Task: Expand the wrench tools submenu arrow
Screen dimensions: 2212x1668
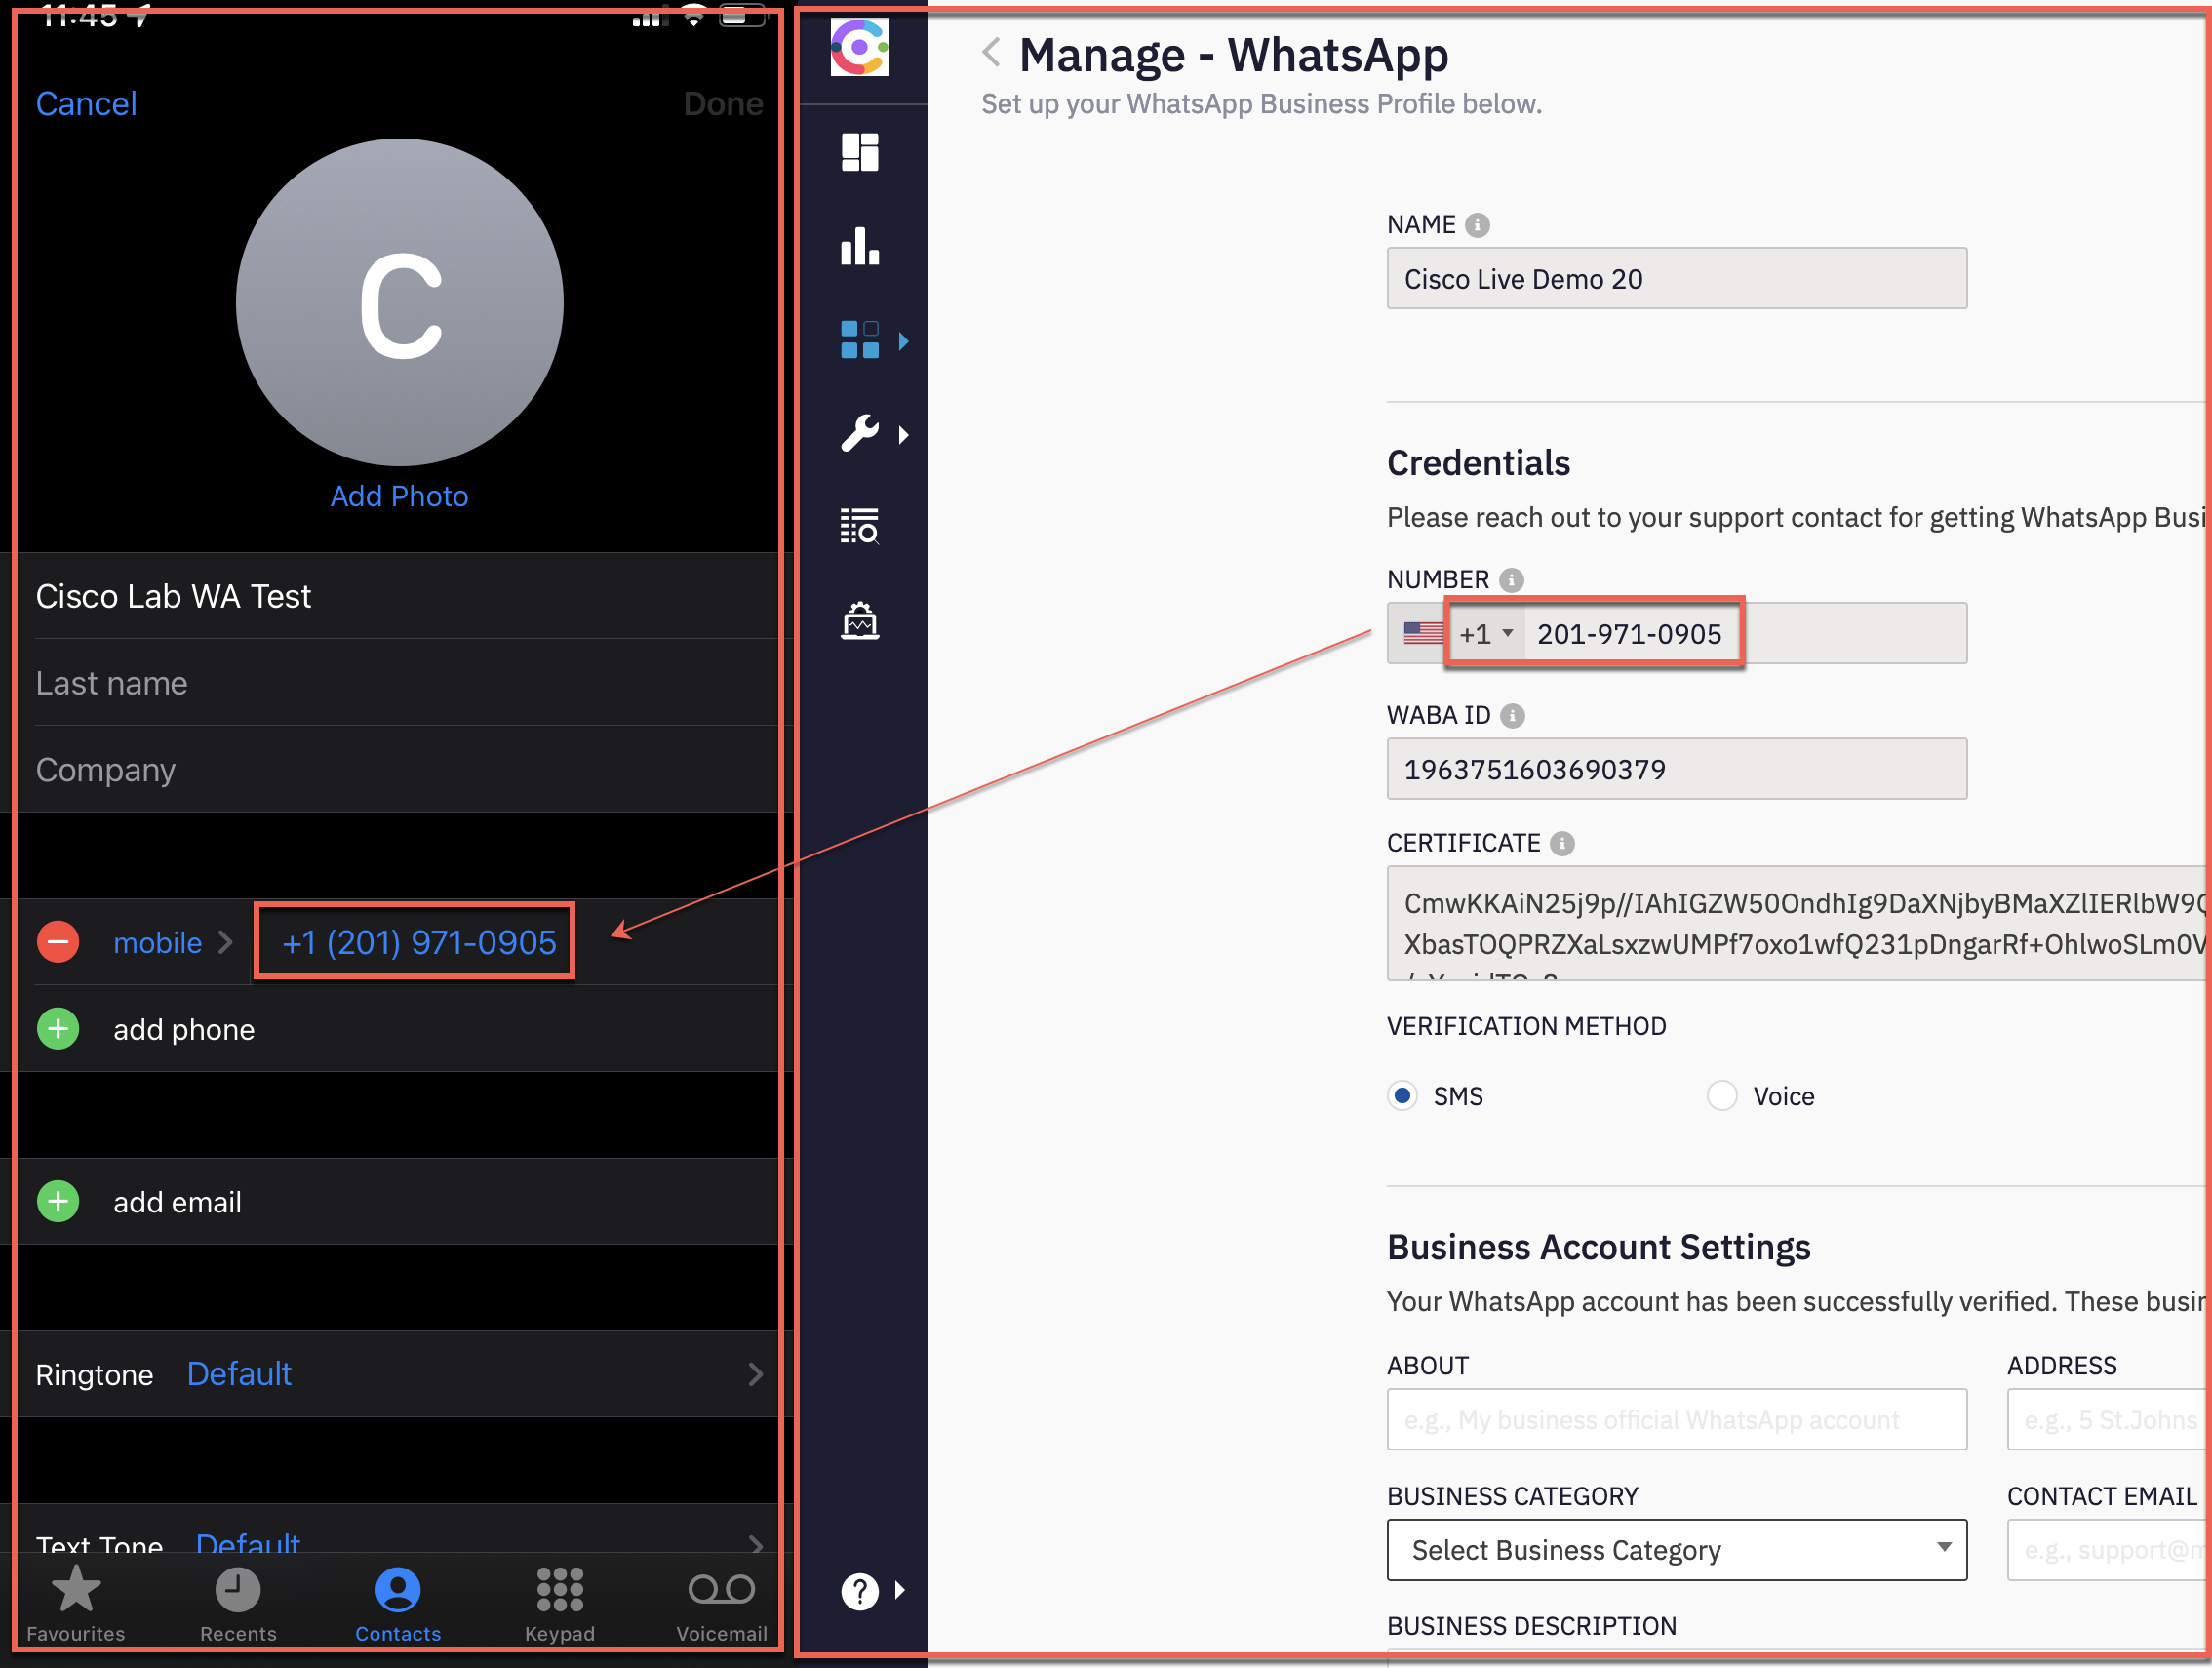Action: 904,435
